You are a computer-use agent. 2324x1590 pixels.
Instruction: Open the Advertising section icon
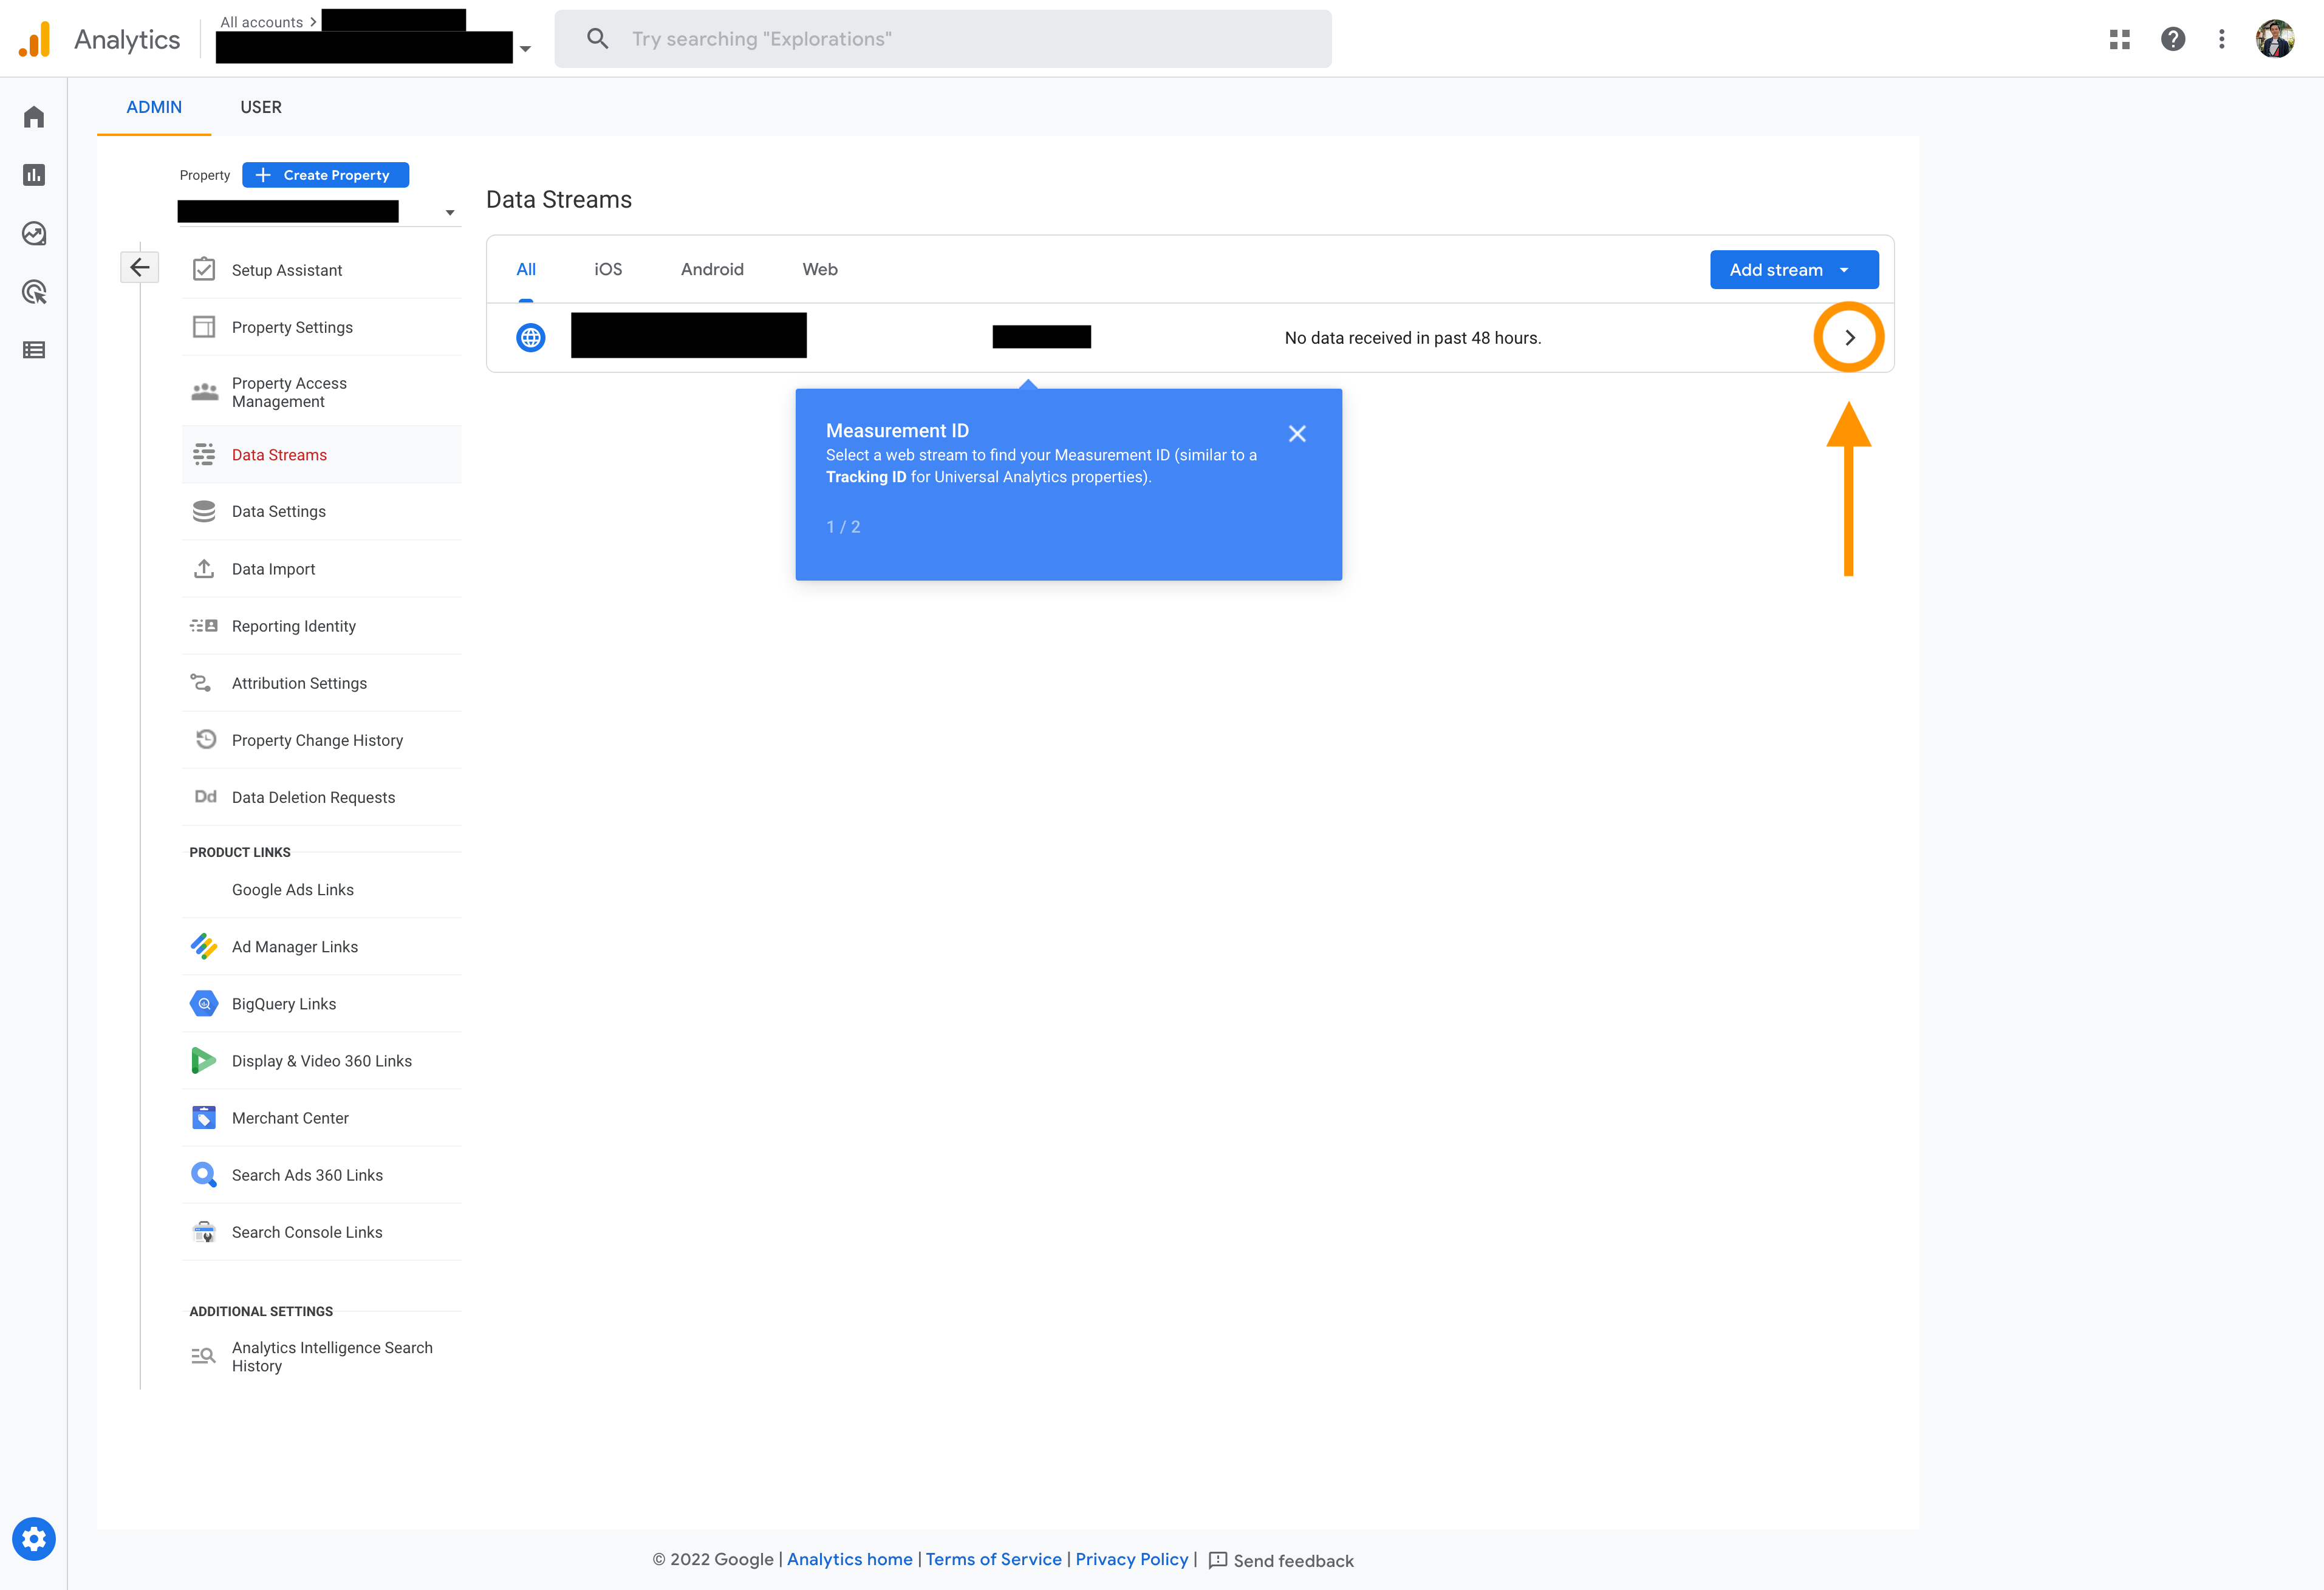pyautogui.click(x=33, y=291)
